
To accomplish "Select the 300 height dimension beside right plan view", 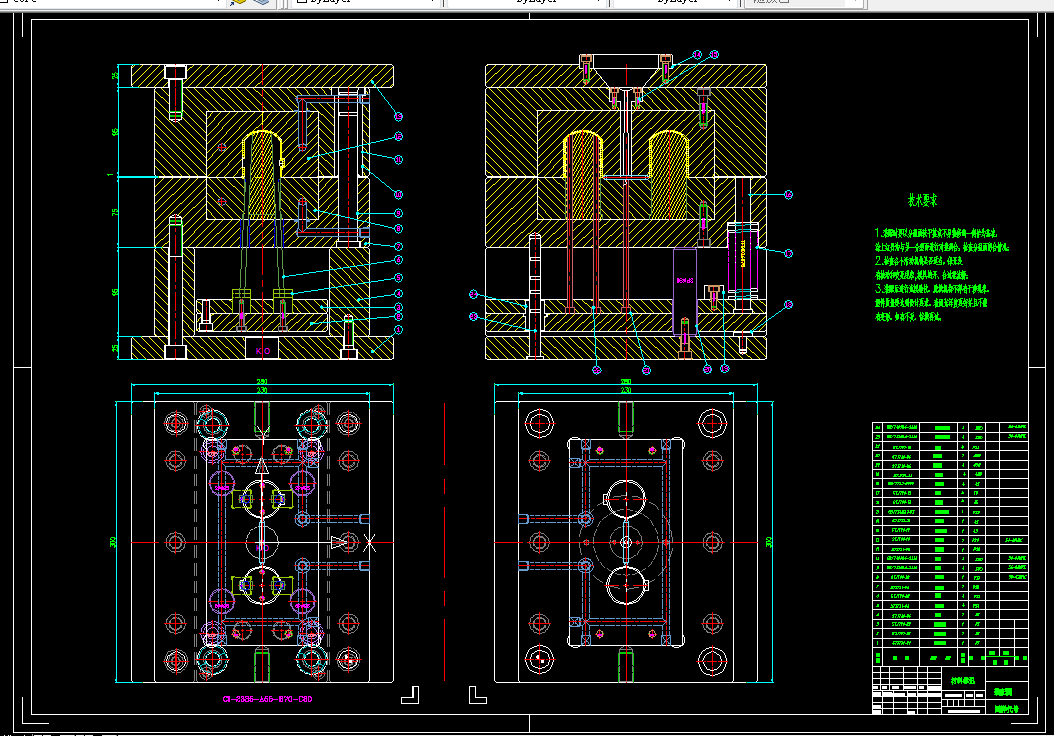I will [769, 542].
